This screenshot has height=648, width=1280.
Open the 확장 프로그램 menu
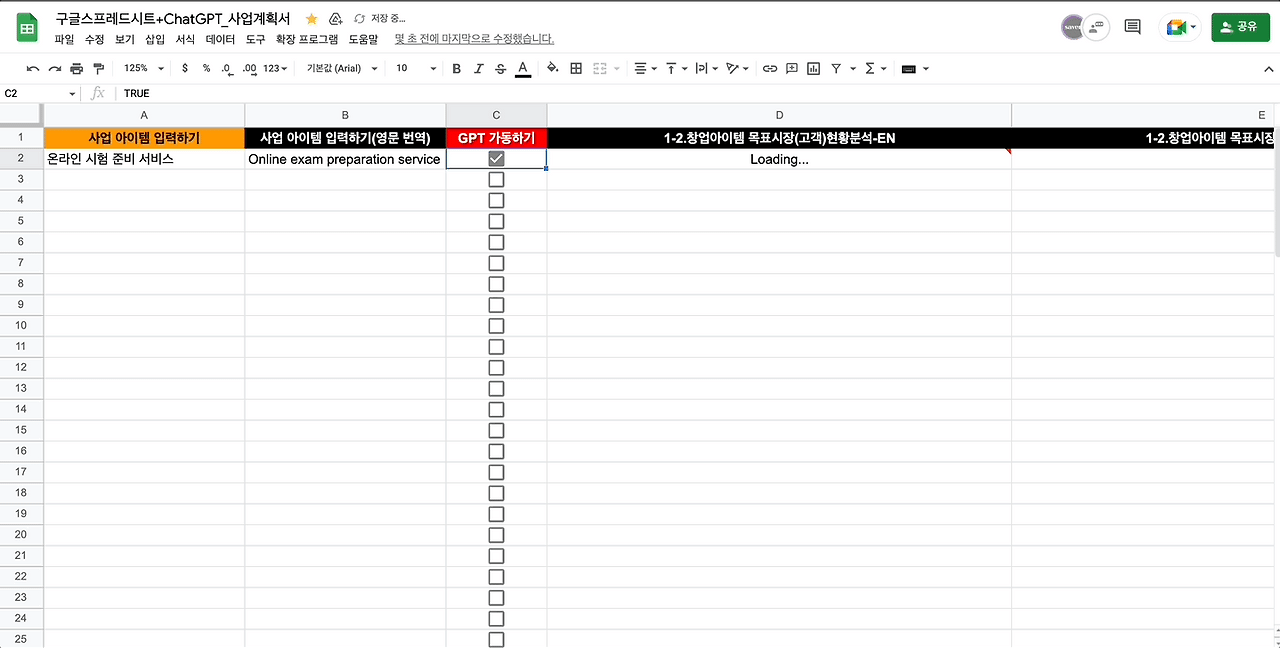click(x=307, y=39)
